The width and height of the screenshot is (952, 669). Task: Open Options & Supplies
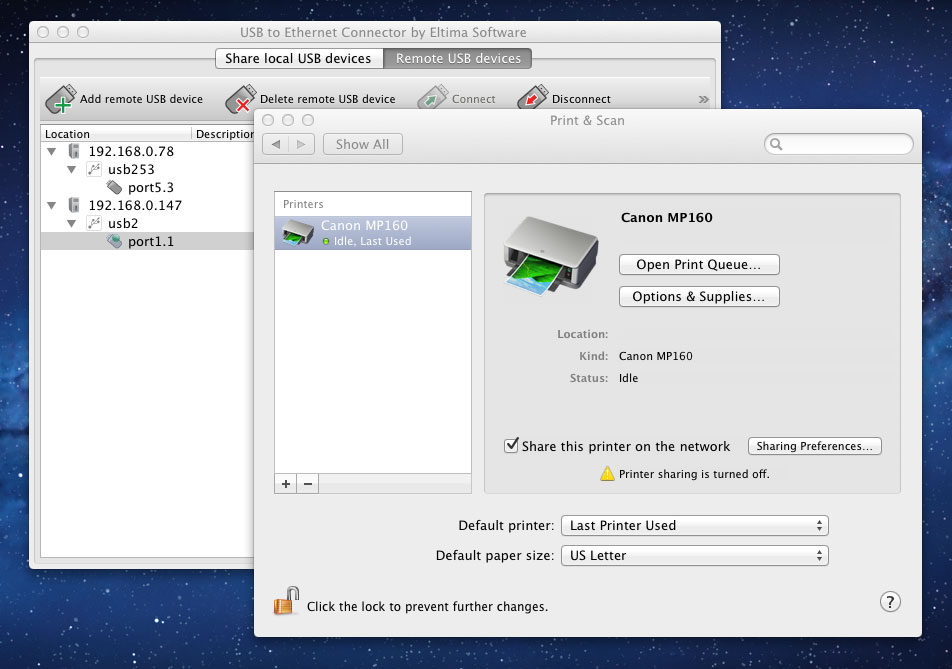(699, 297)
